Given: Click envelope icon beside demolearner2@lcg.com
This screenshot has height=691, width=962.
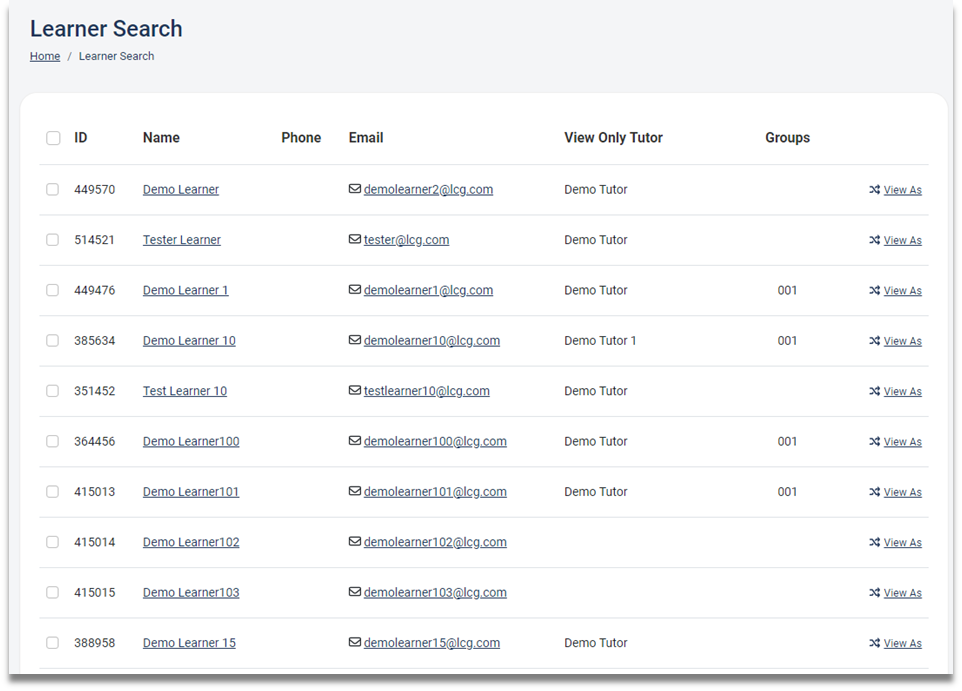Looking at the screenshot, I should pyautogui.click(x=355, y=188).
